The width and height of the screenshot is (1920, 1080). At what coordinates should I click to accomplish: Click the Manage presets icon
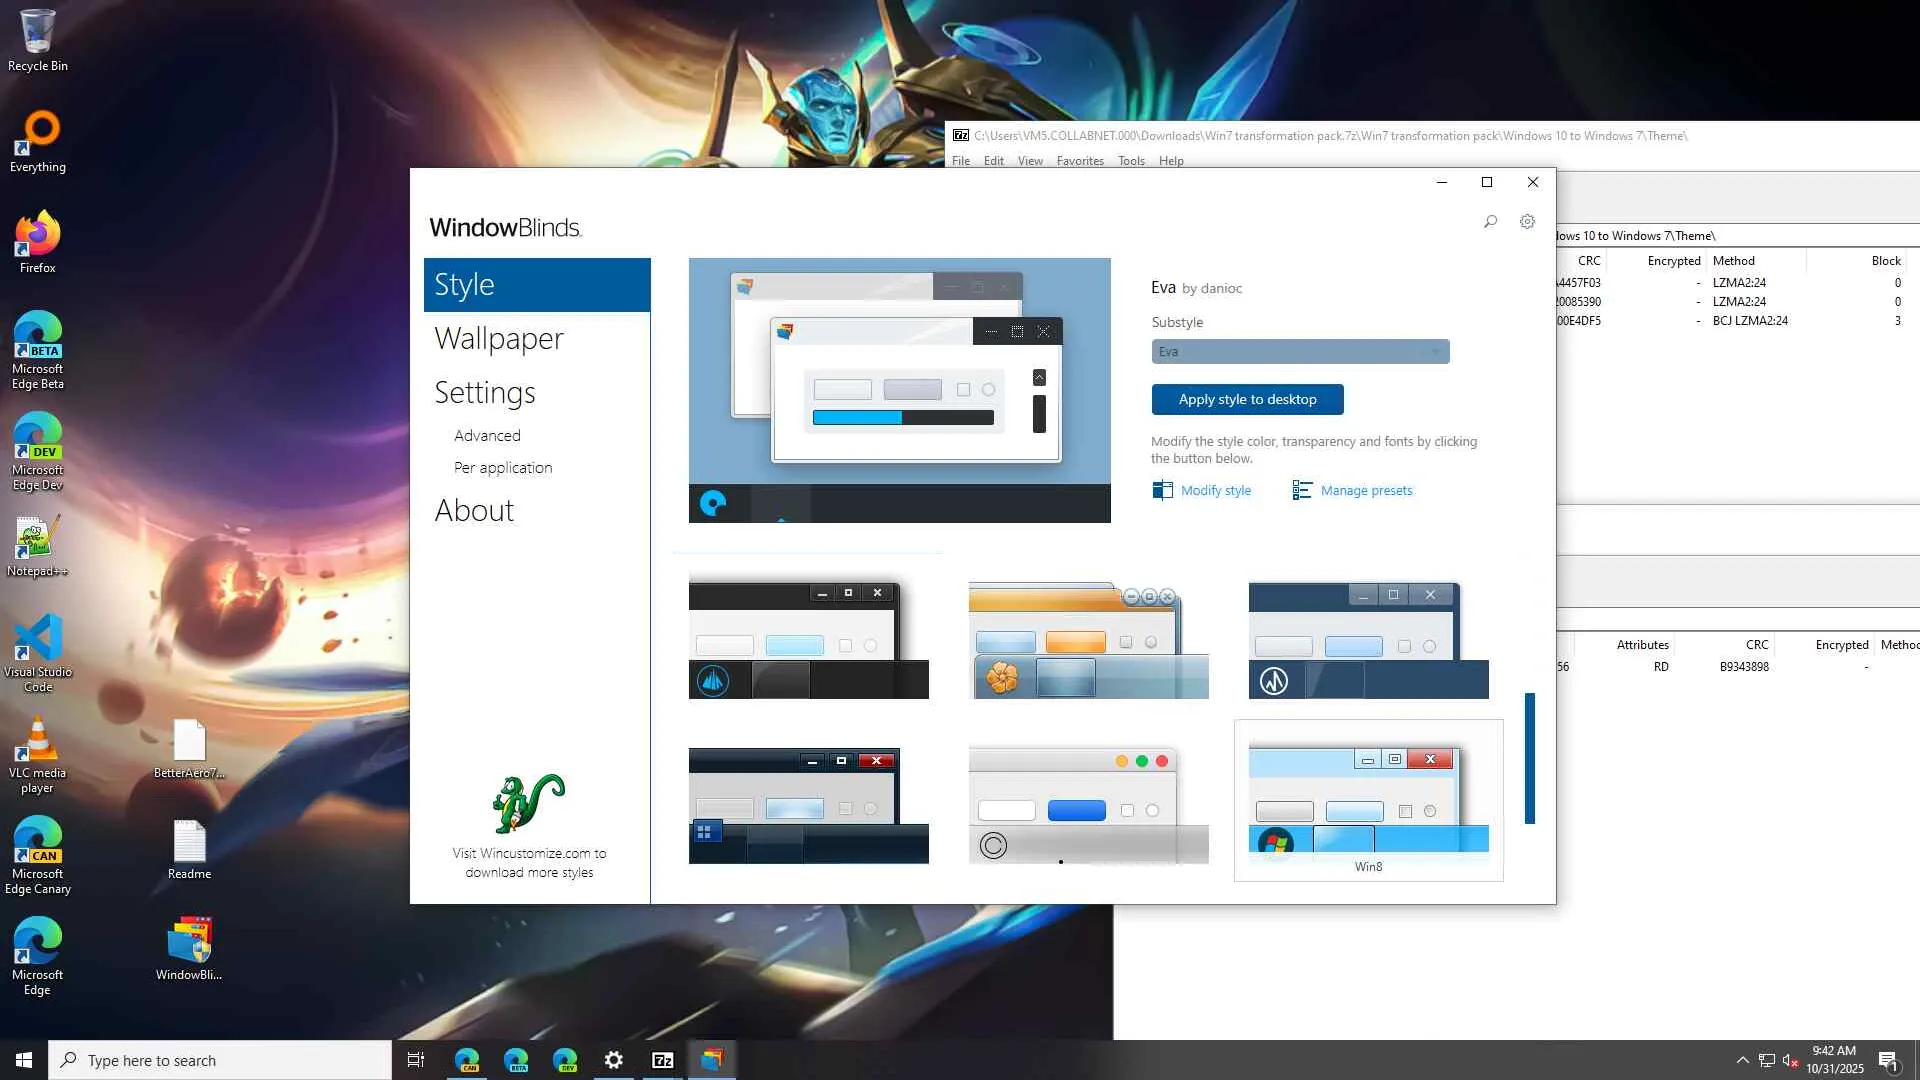tap(1301, 490)
